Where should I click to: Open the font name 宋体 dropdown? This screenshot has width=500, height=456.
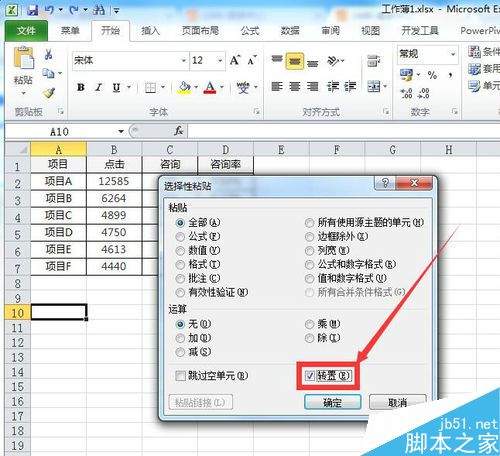[184, 61]
